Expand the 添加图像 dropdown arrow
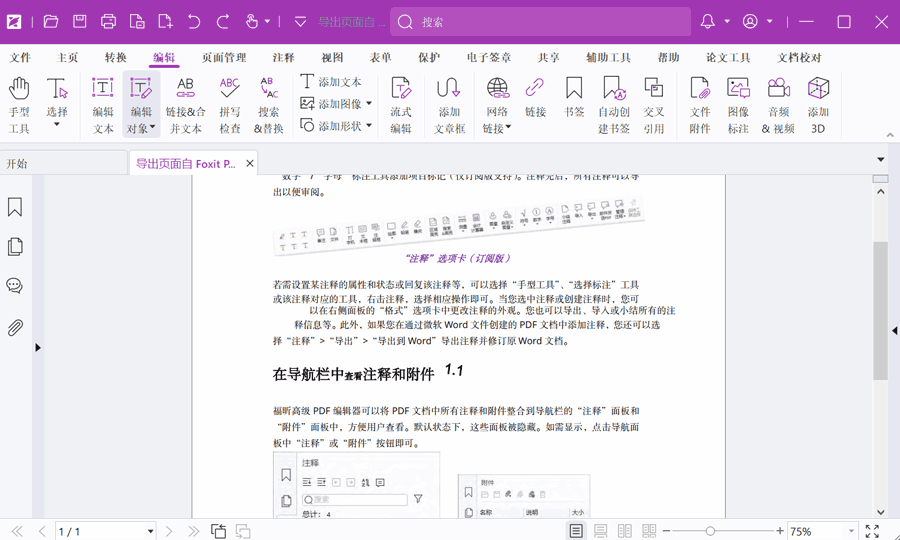This screenshot has height=540, width=900. pos(369,103)
